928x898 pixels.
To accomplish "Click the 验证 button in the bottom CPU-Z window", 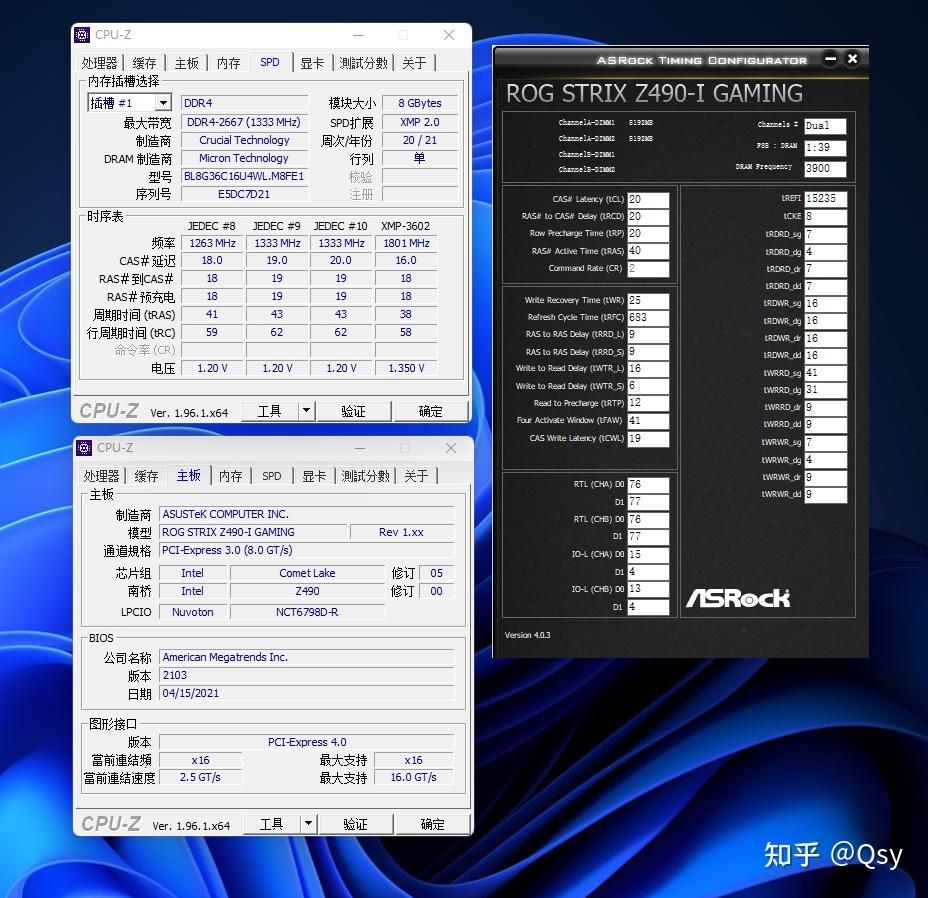I will pos(356,824).
